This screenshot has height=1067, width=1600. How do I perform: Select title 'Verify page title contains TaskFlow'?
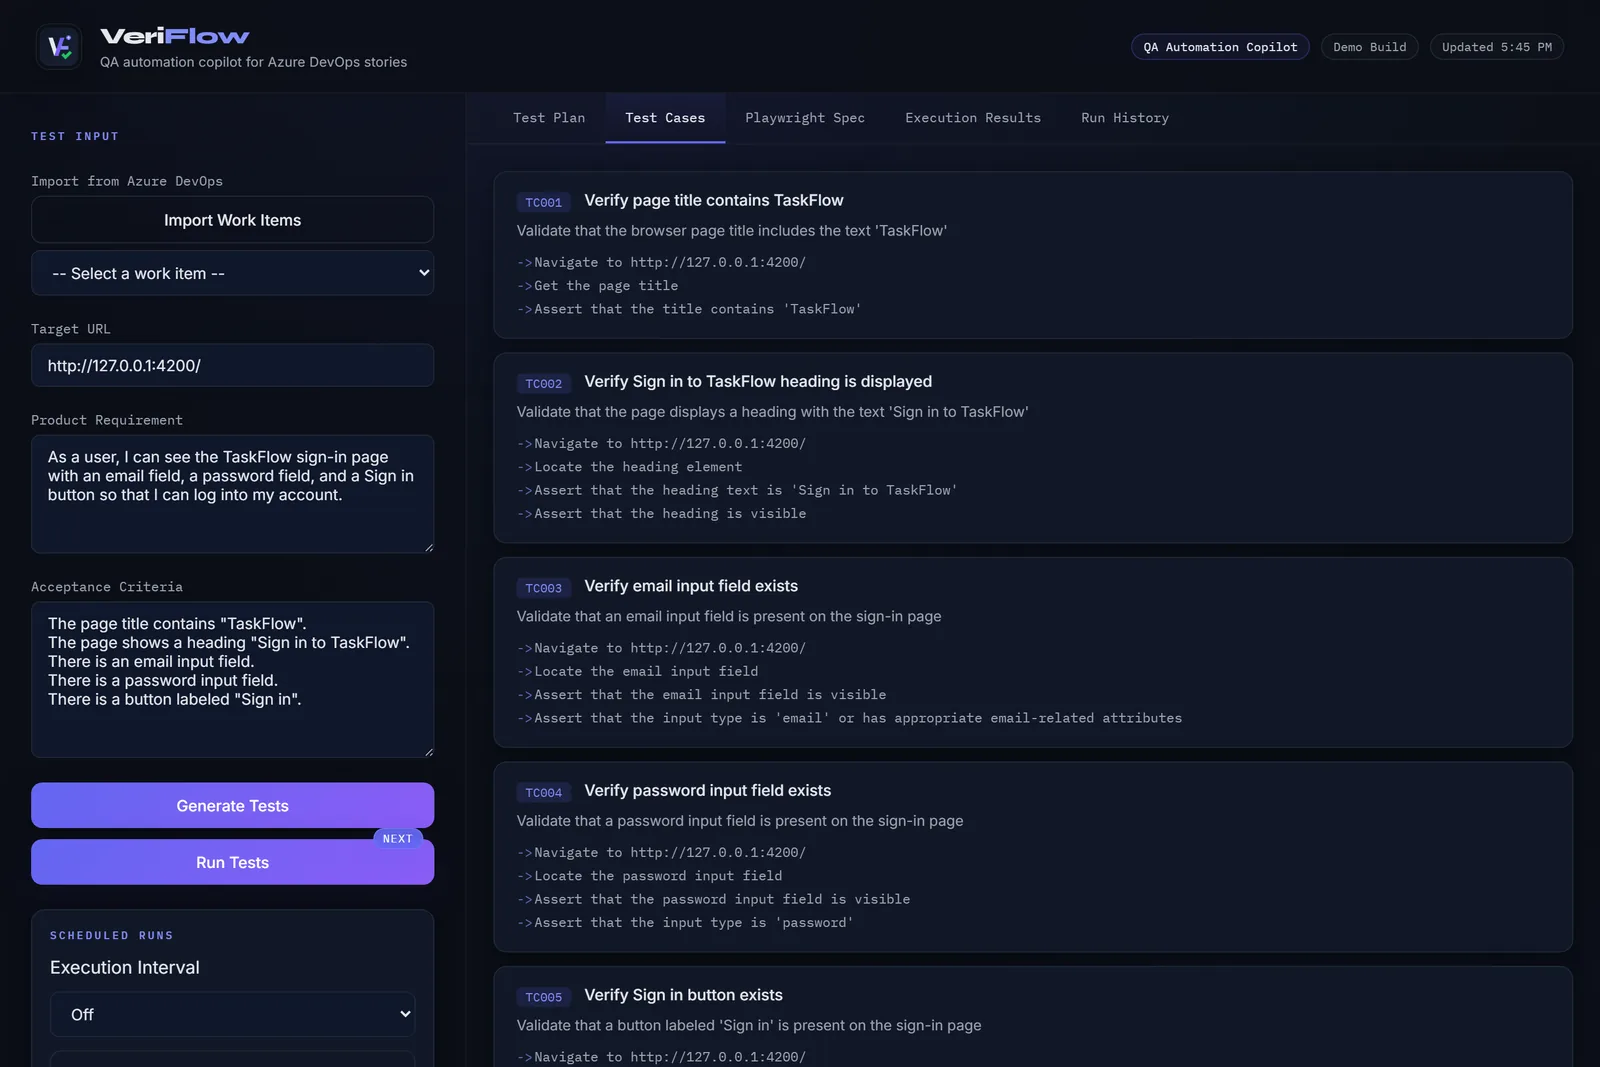tap(714, 200)
